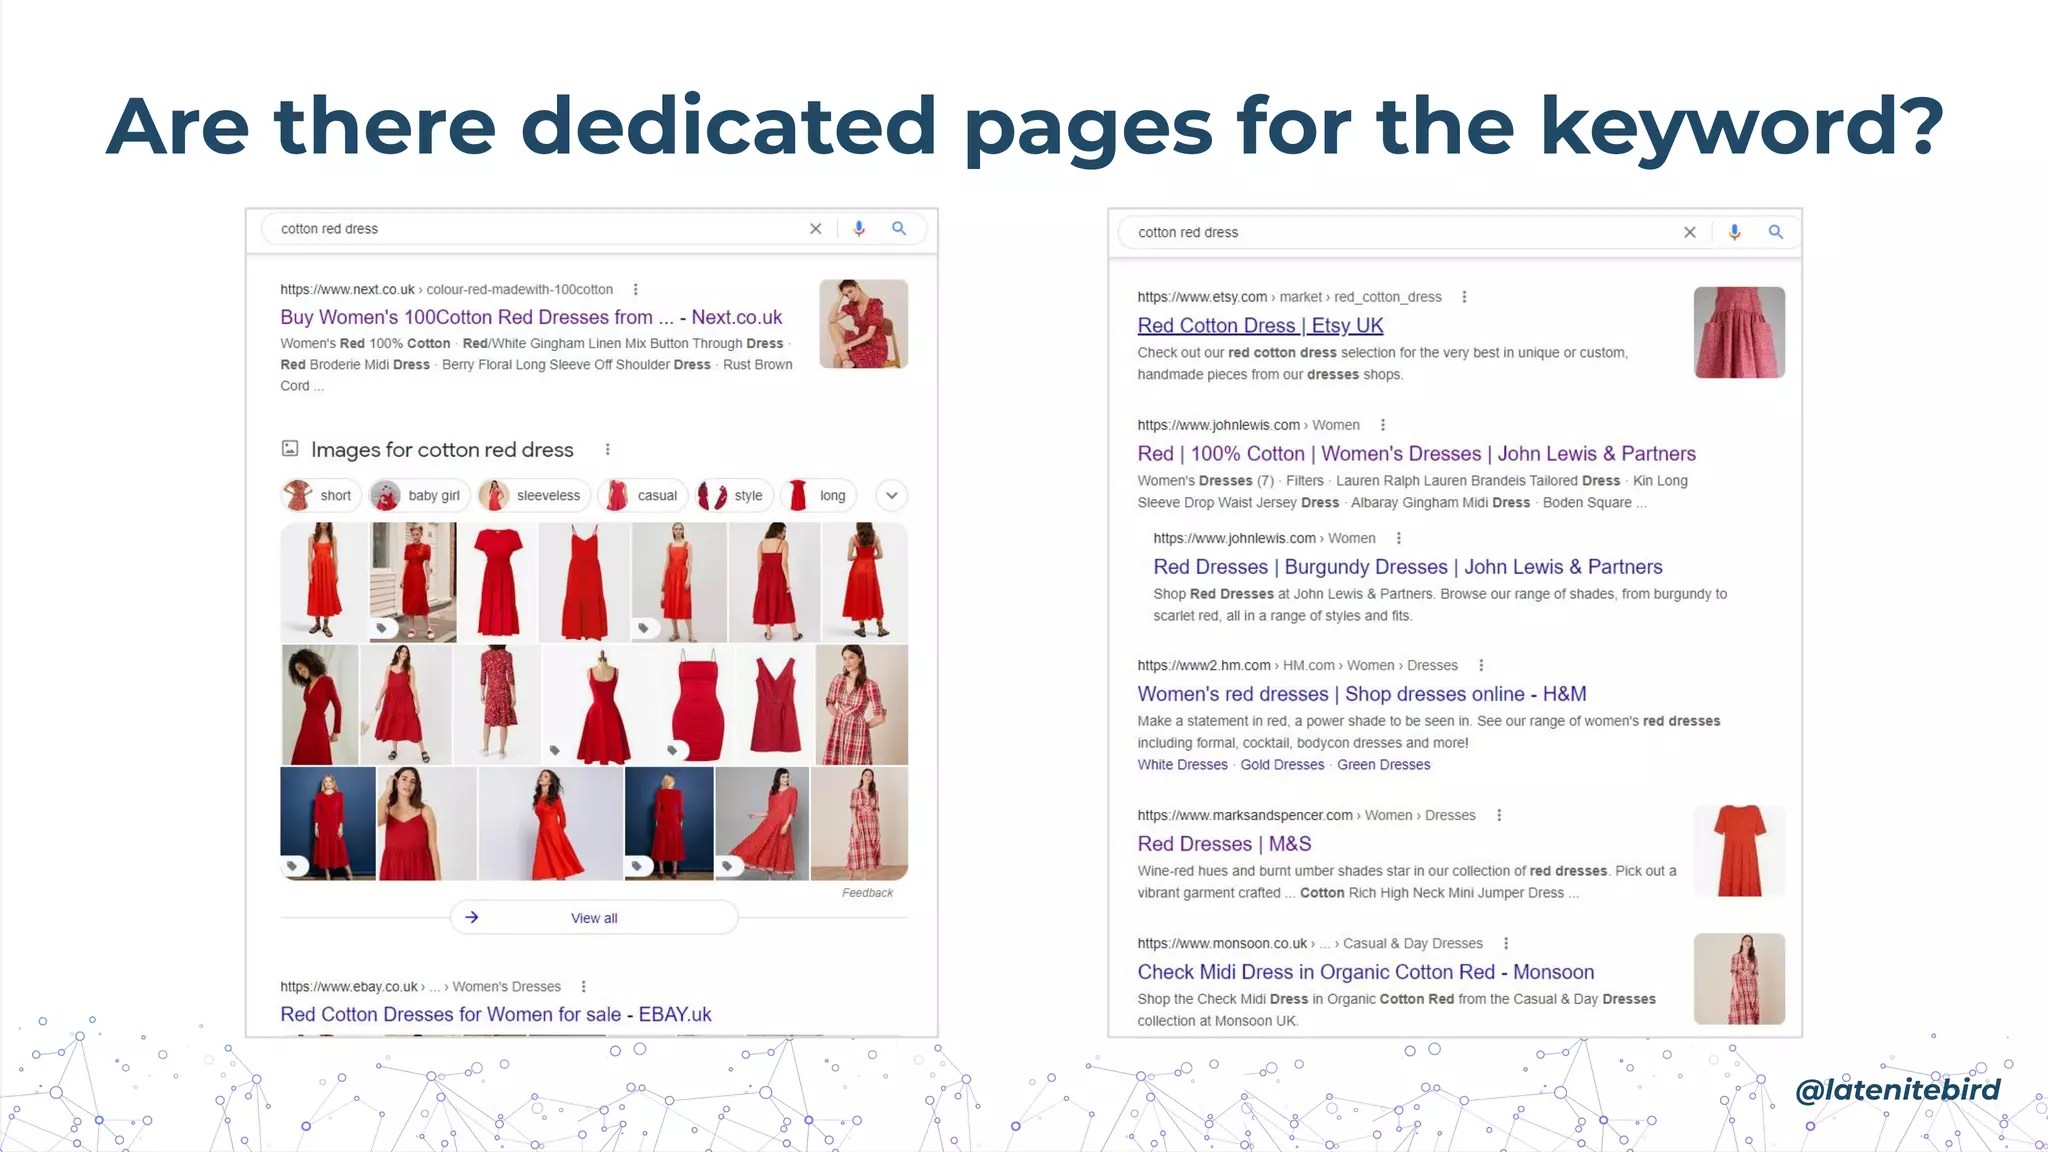Click the Green Dresses sitelink under H&M
This screenshot has height=1152, width=2048.
click(1384, 765)
